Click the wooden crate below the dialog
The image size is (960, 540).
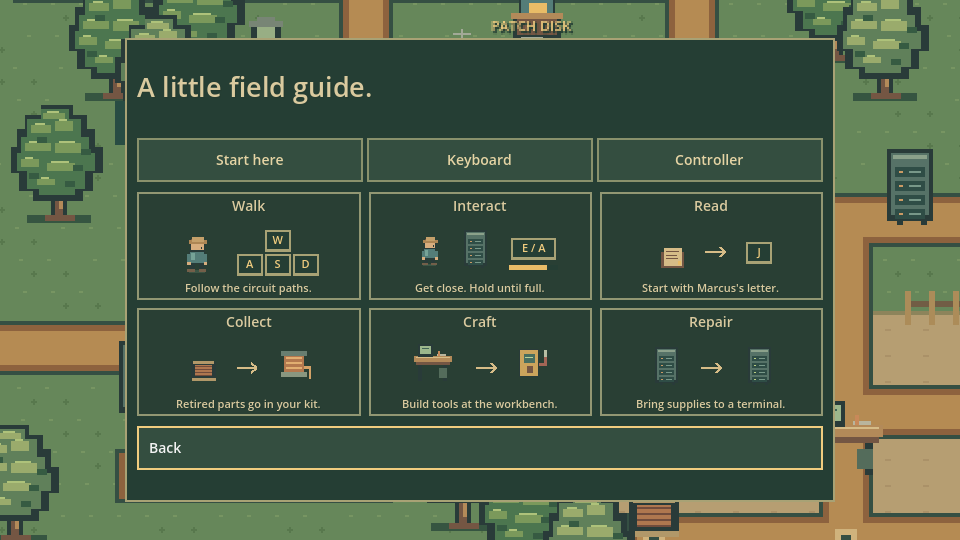[x=654, y=516]
